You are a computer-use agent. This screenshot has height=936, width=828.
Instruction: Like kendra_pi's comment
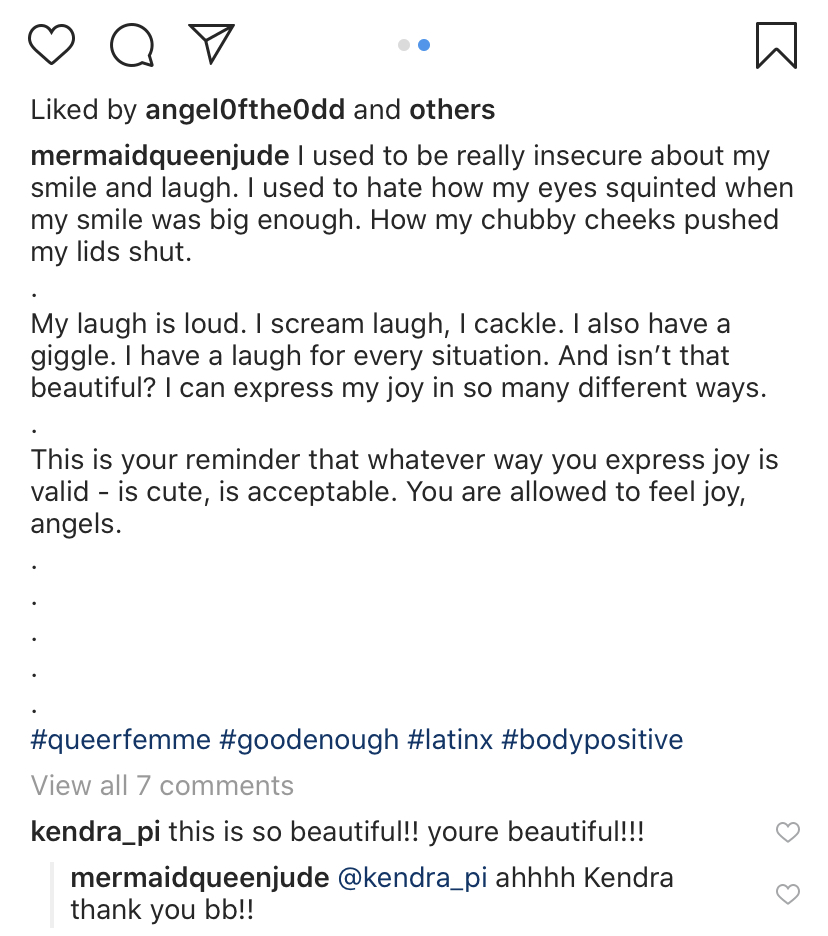coord(788,832)
